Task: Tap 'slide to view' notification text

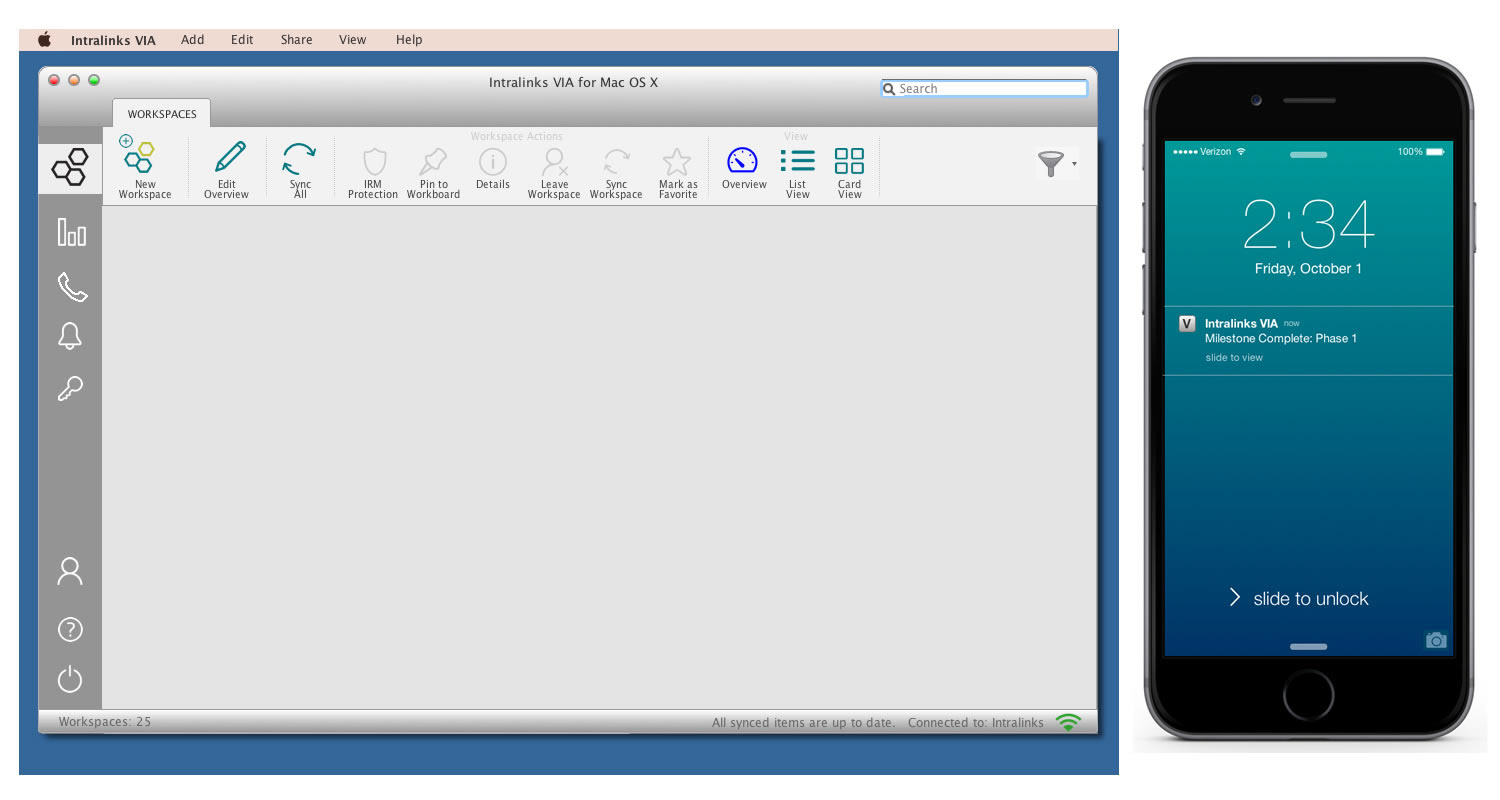Action: (x=1234, y=357)
